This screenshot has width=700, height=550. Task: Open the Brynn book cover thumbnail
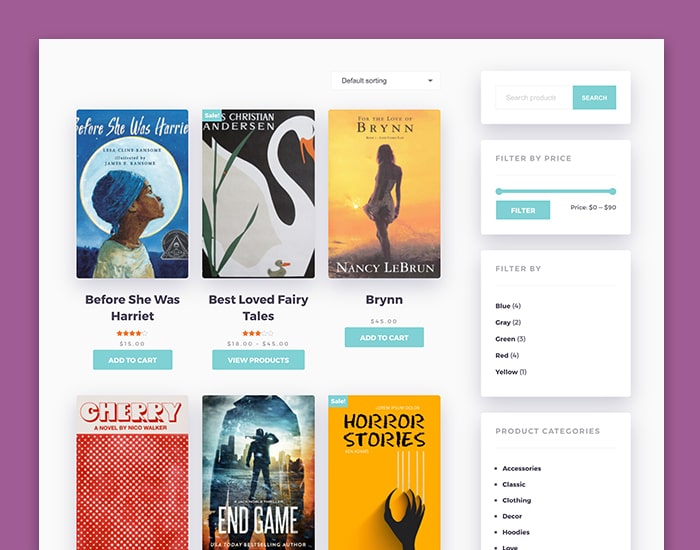point(384,194)
